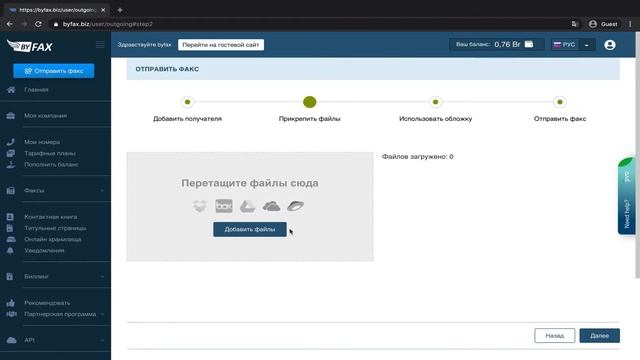Click the Уведомления bell icon

(x=10, y=251)
